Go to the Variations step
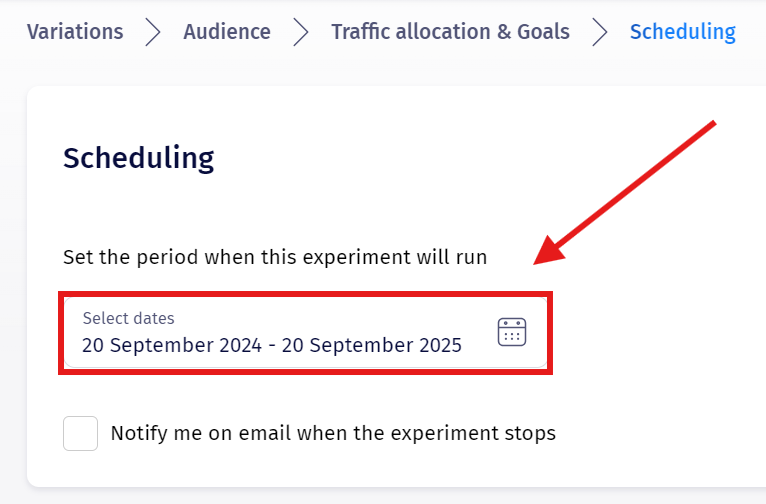 (x=75, y=32)
